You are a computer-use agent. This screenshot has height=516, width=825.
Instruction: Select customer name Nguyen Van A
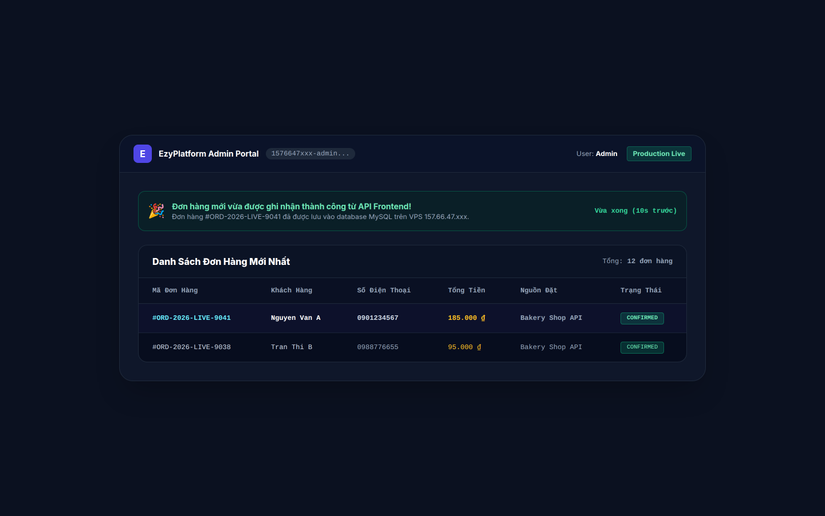(x=296, y=318)
